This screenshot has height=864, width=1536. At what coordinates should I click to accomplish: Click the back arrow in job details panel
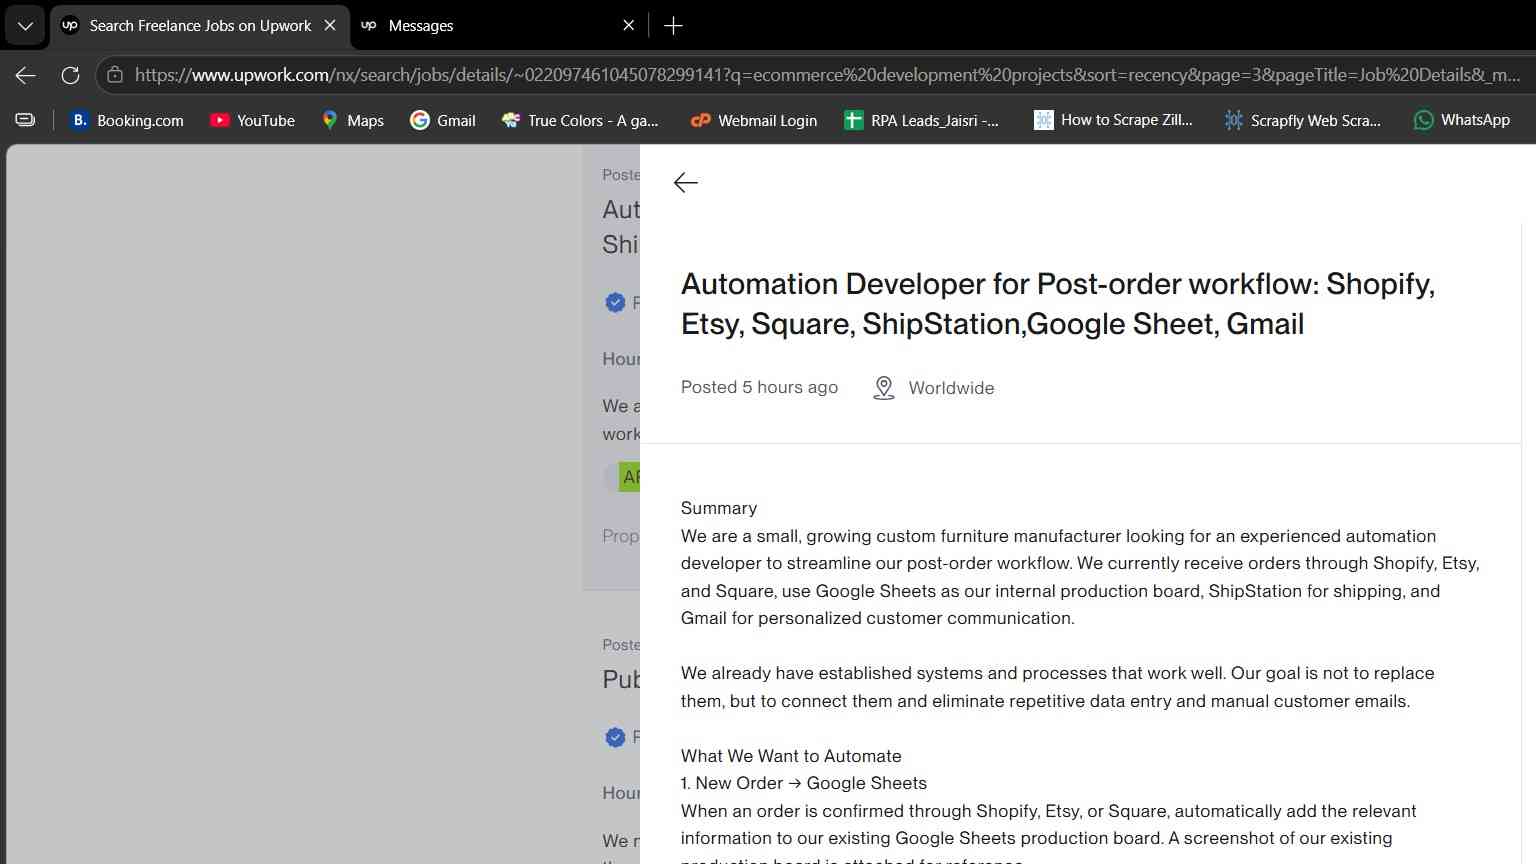pyautogui.click(x=685, y=182)
